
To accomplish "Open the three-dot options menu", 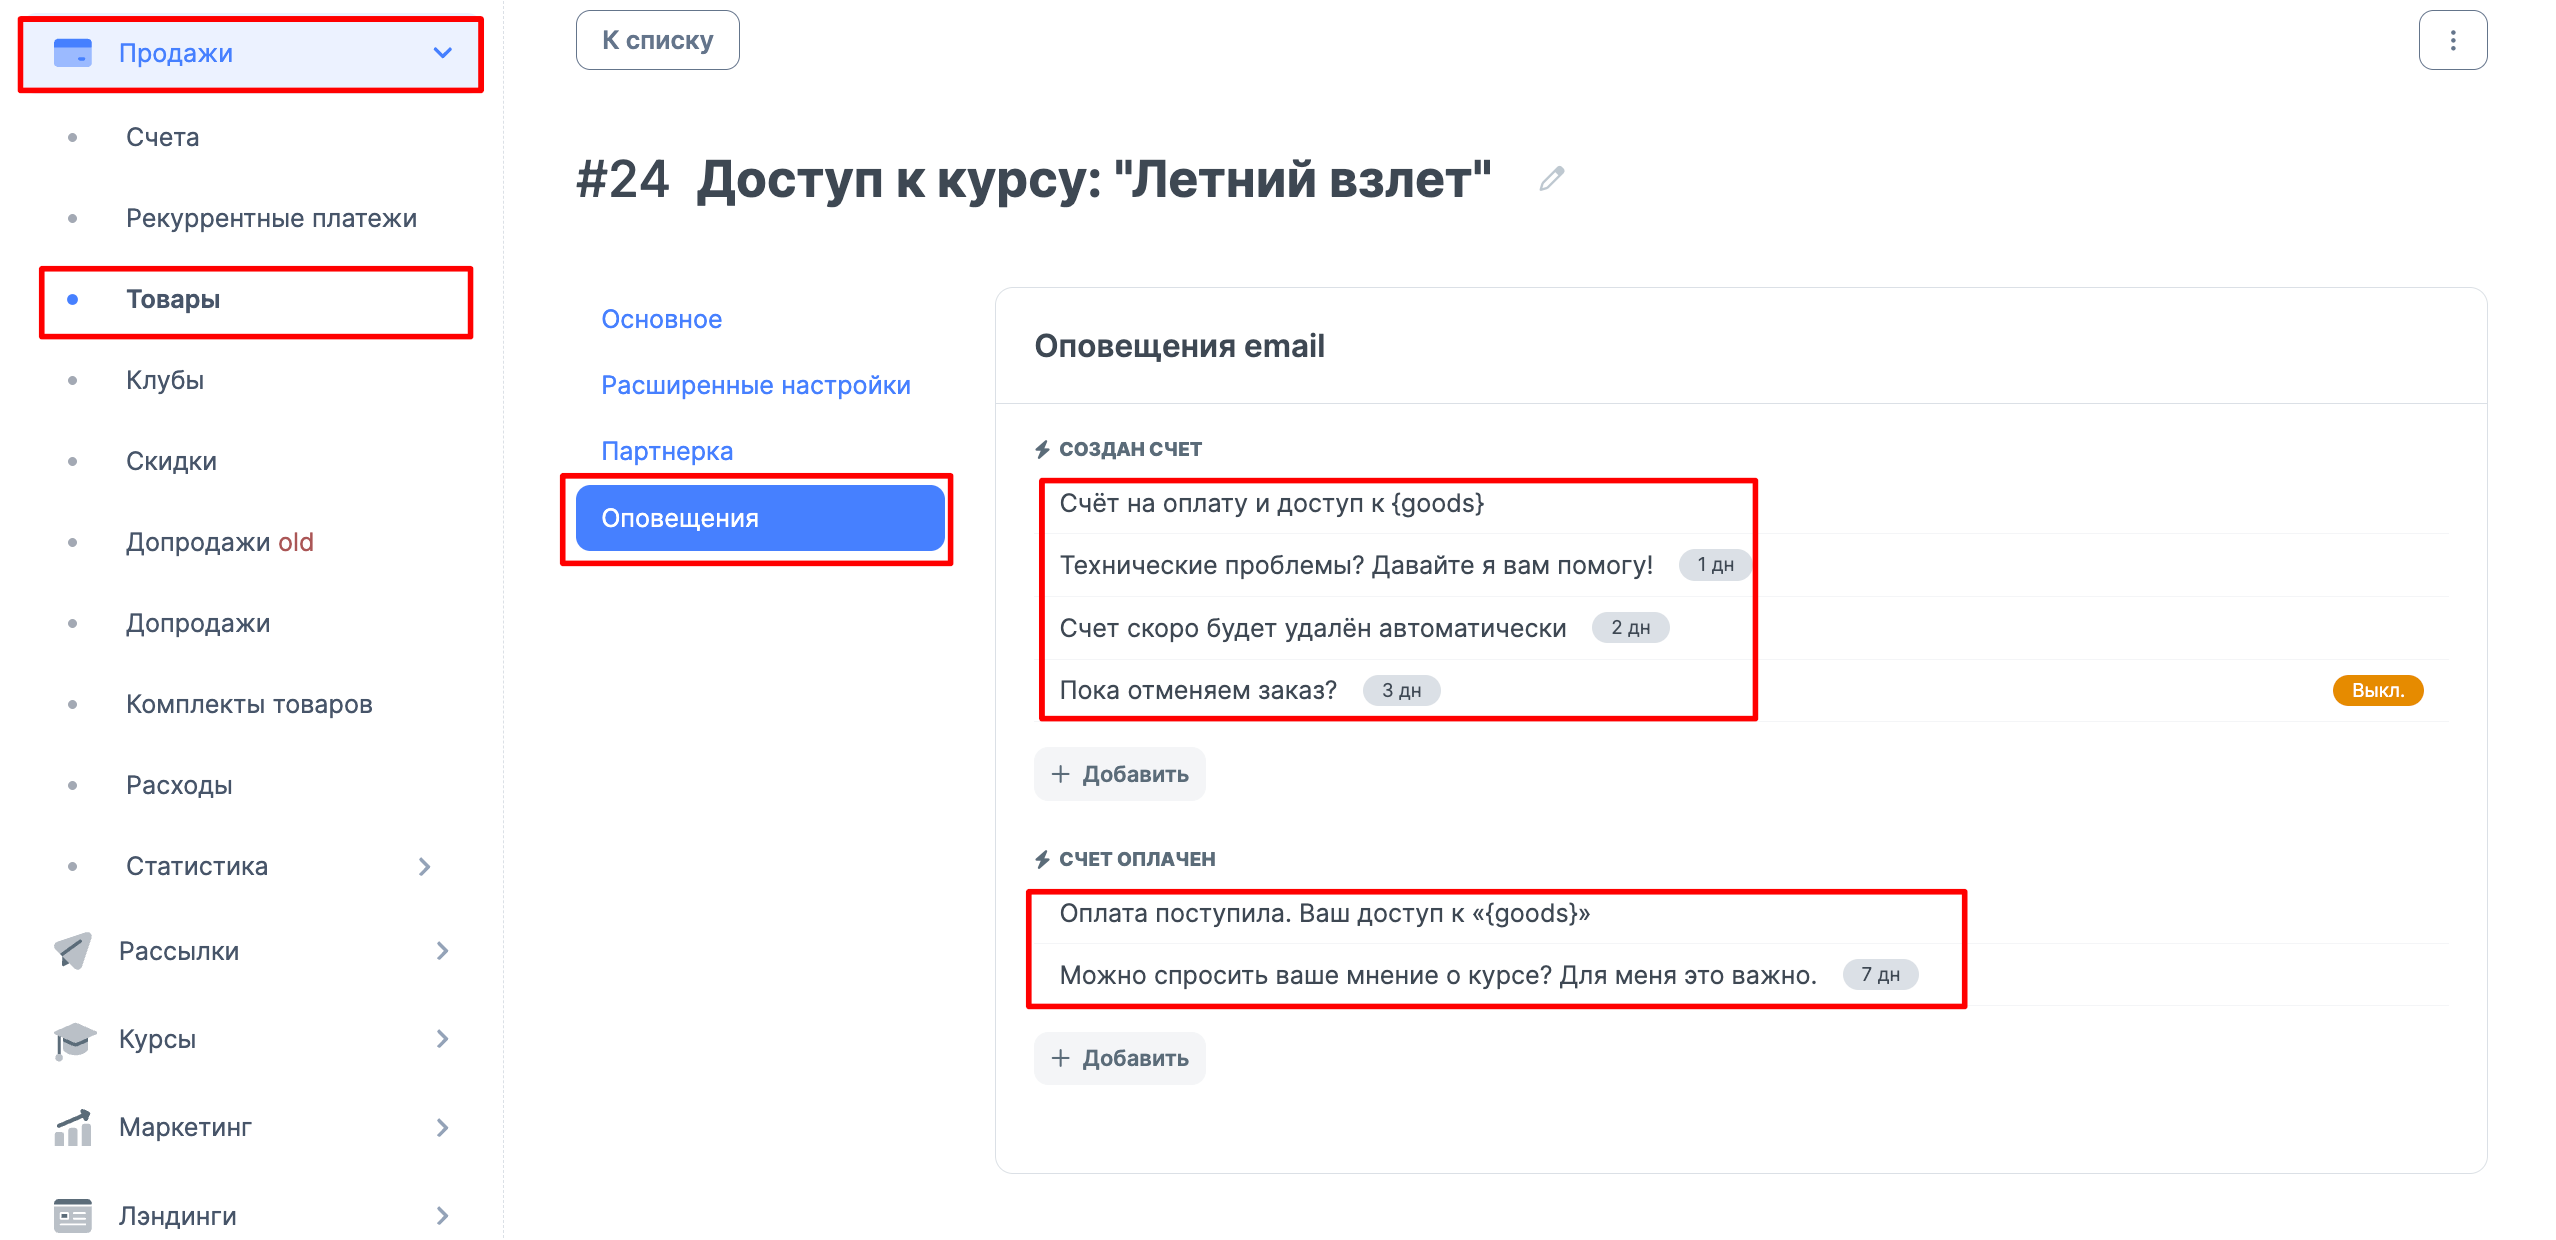I will tap(2452, 40).
